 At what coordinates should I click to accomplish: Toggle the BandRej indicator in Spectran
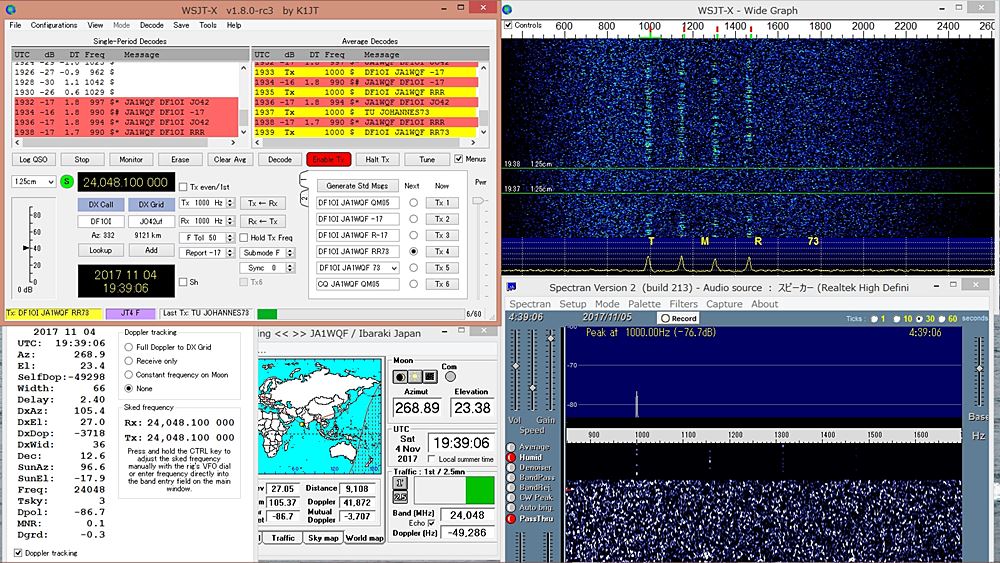pos(511,488)
